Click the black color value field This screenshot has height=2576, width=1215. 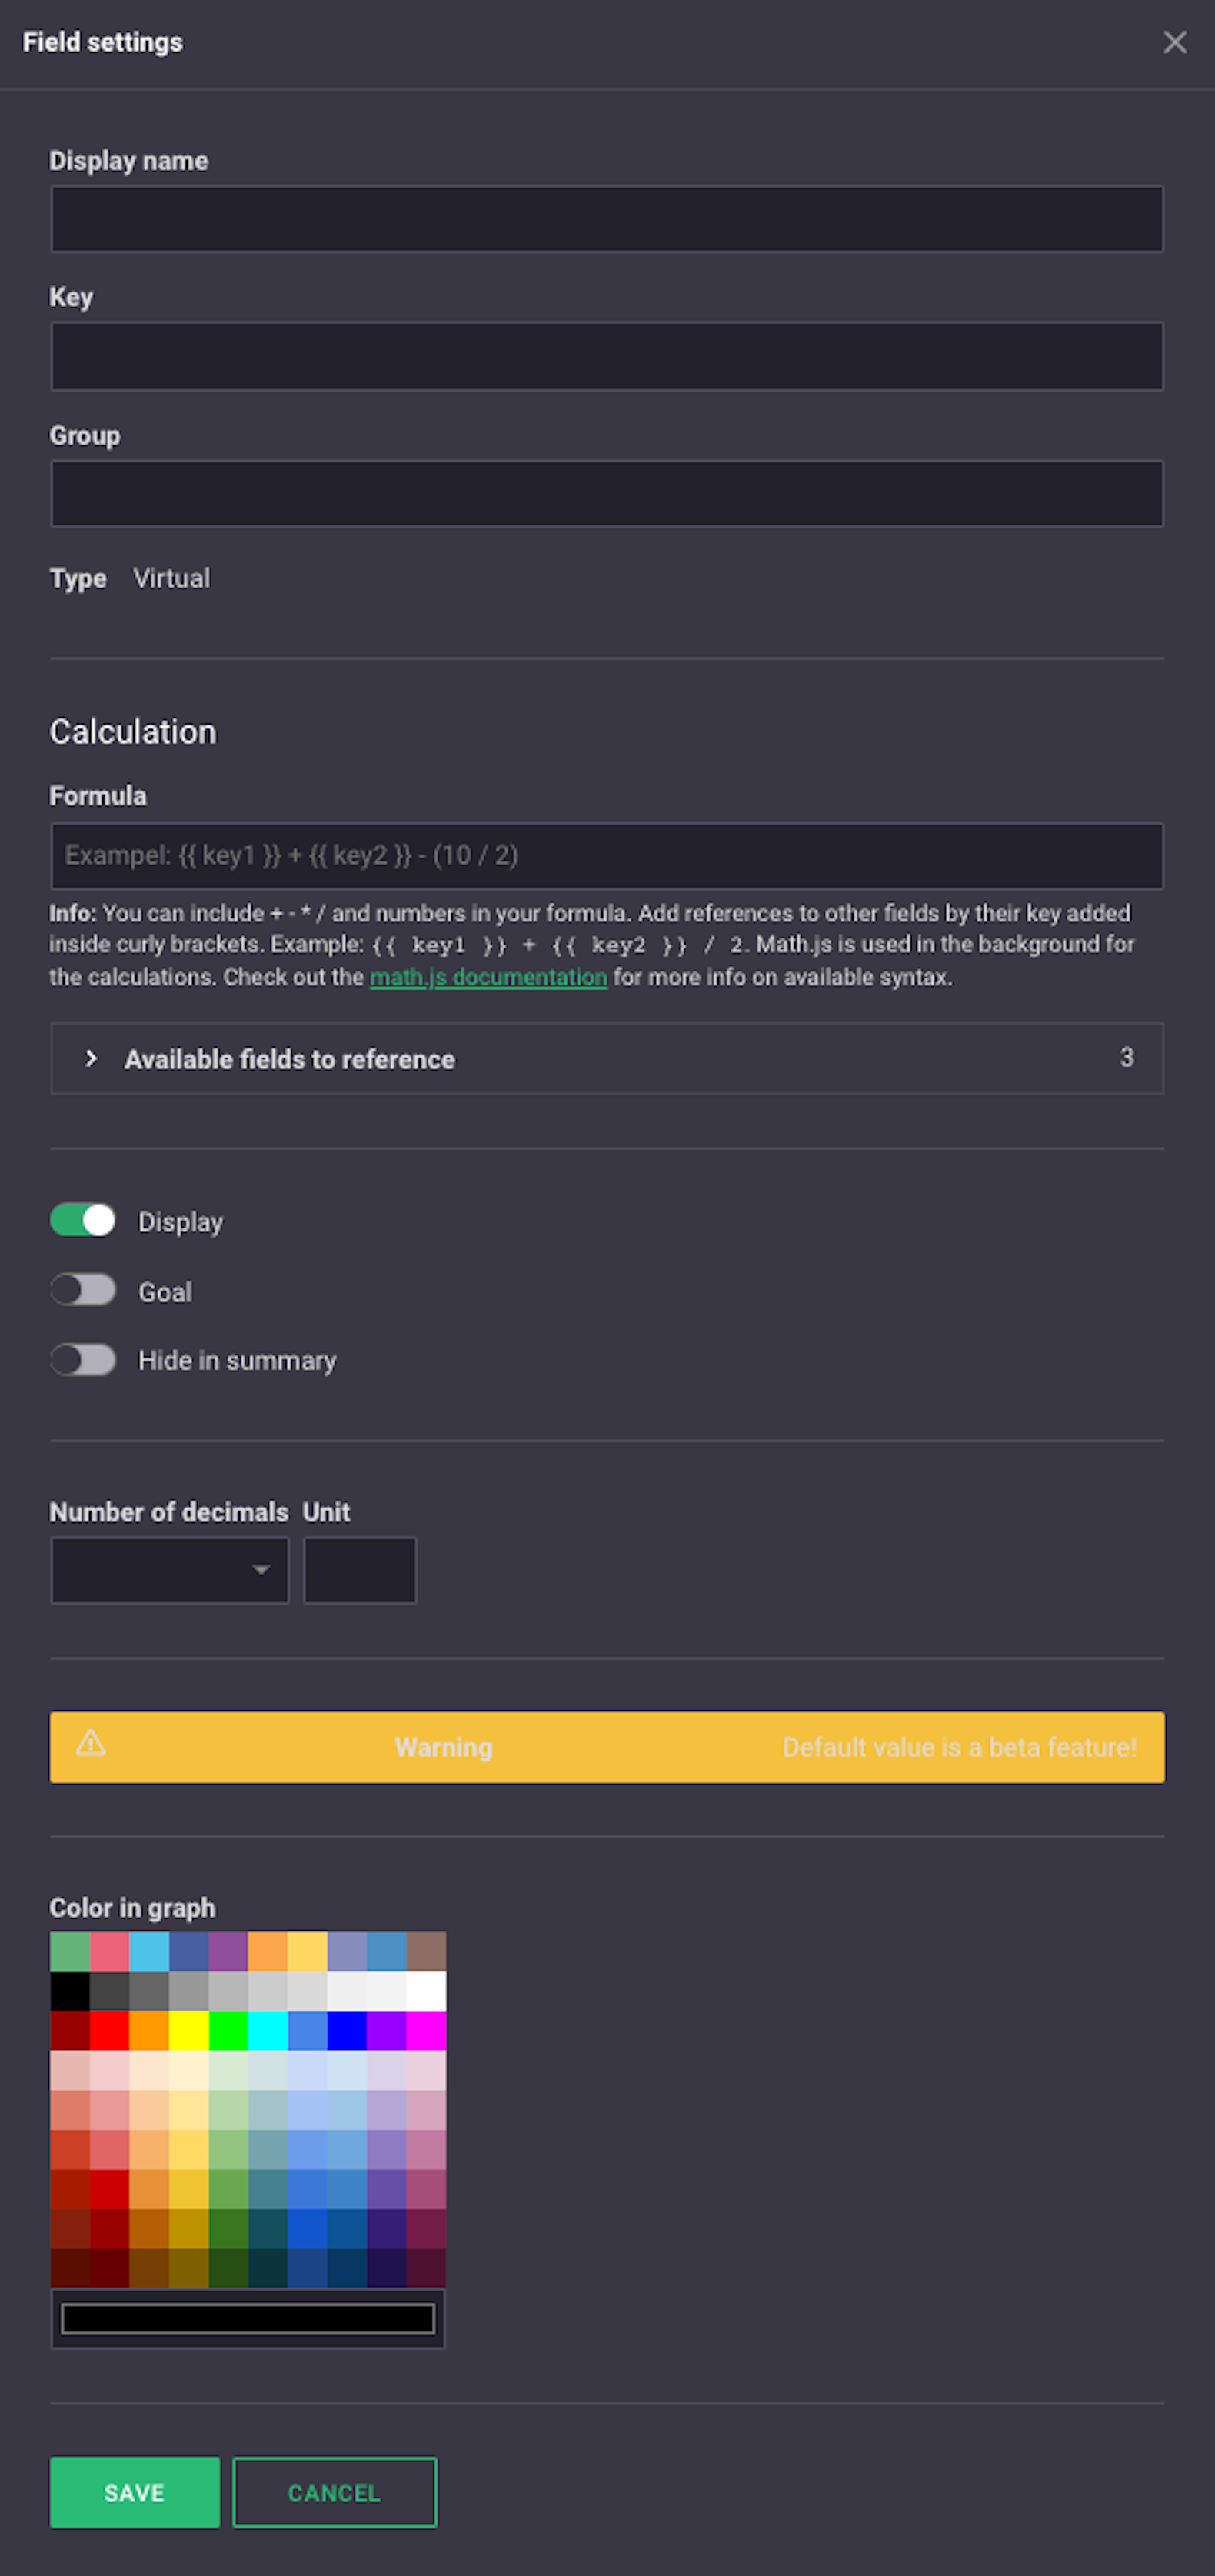tap(248, 2318)
